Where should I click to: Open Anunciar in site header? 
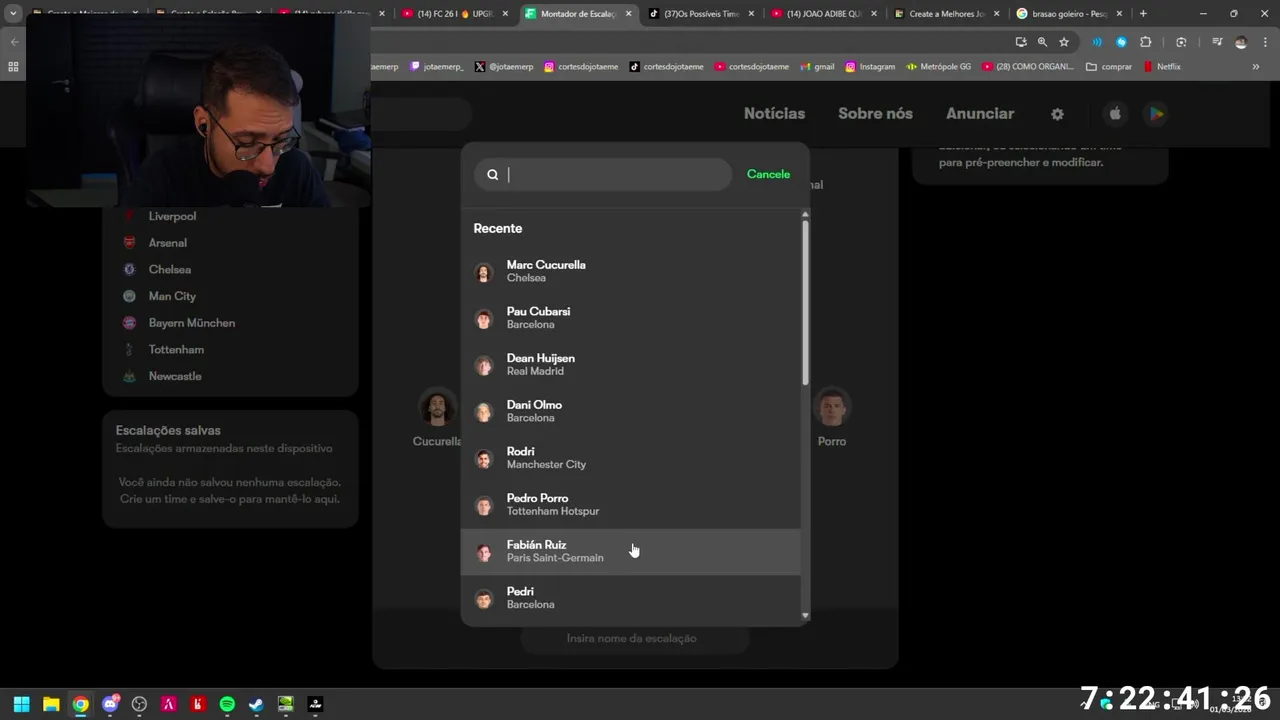pyautogui.click(x=980, y=114)
